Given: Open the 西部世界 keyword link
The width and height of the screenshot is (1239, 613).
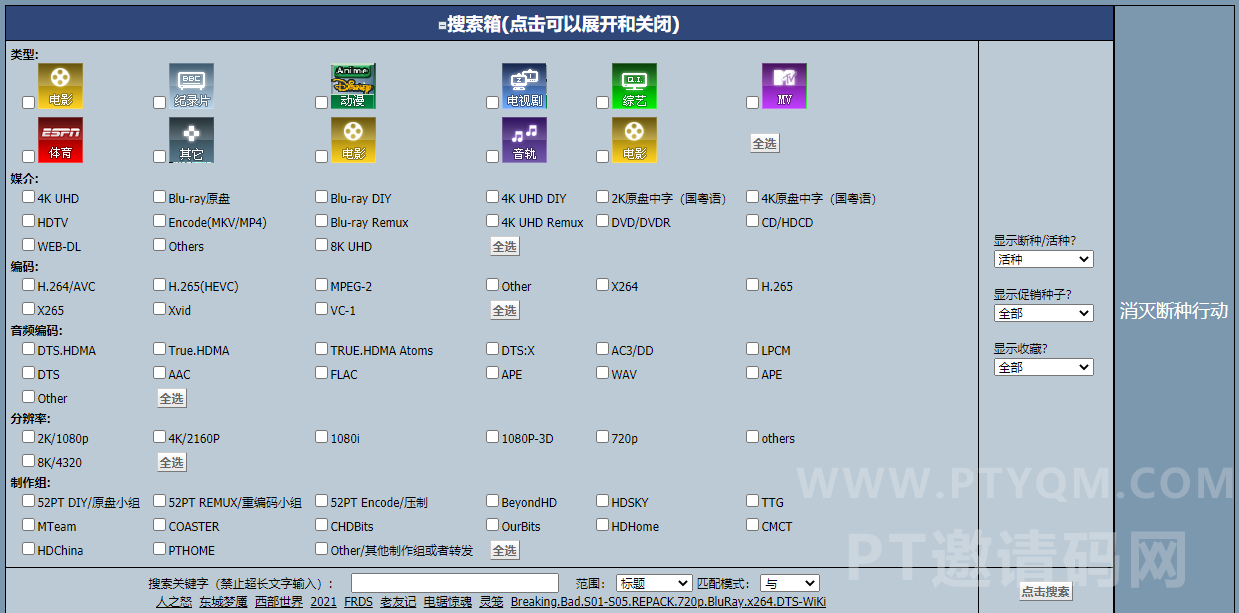Looking at the screenshot, I should point(279,602).
